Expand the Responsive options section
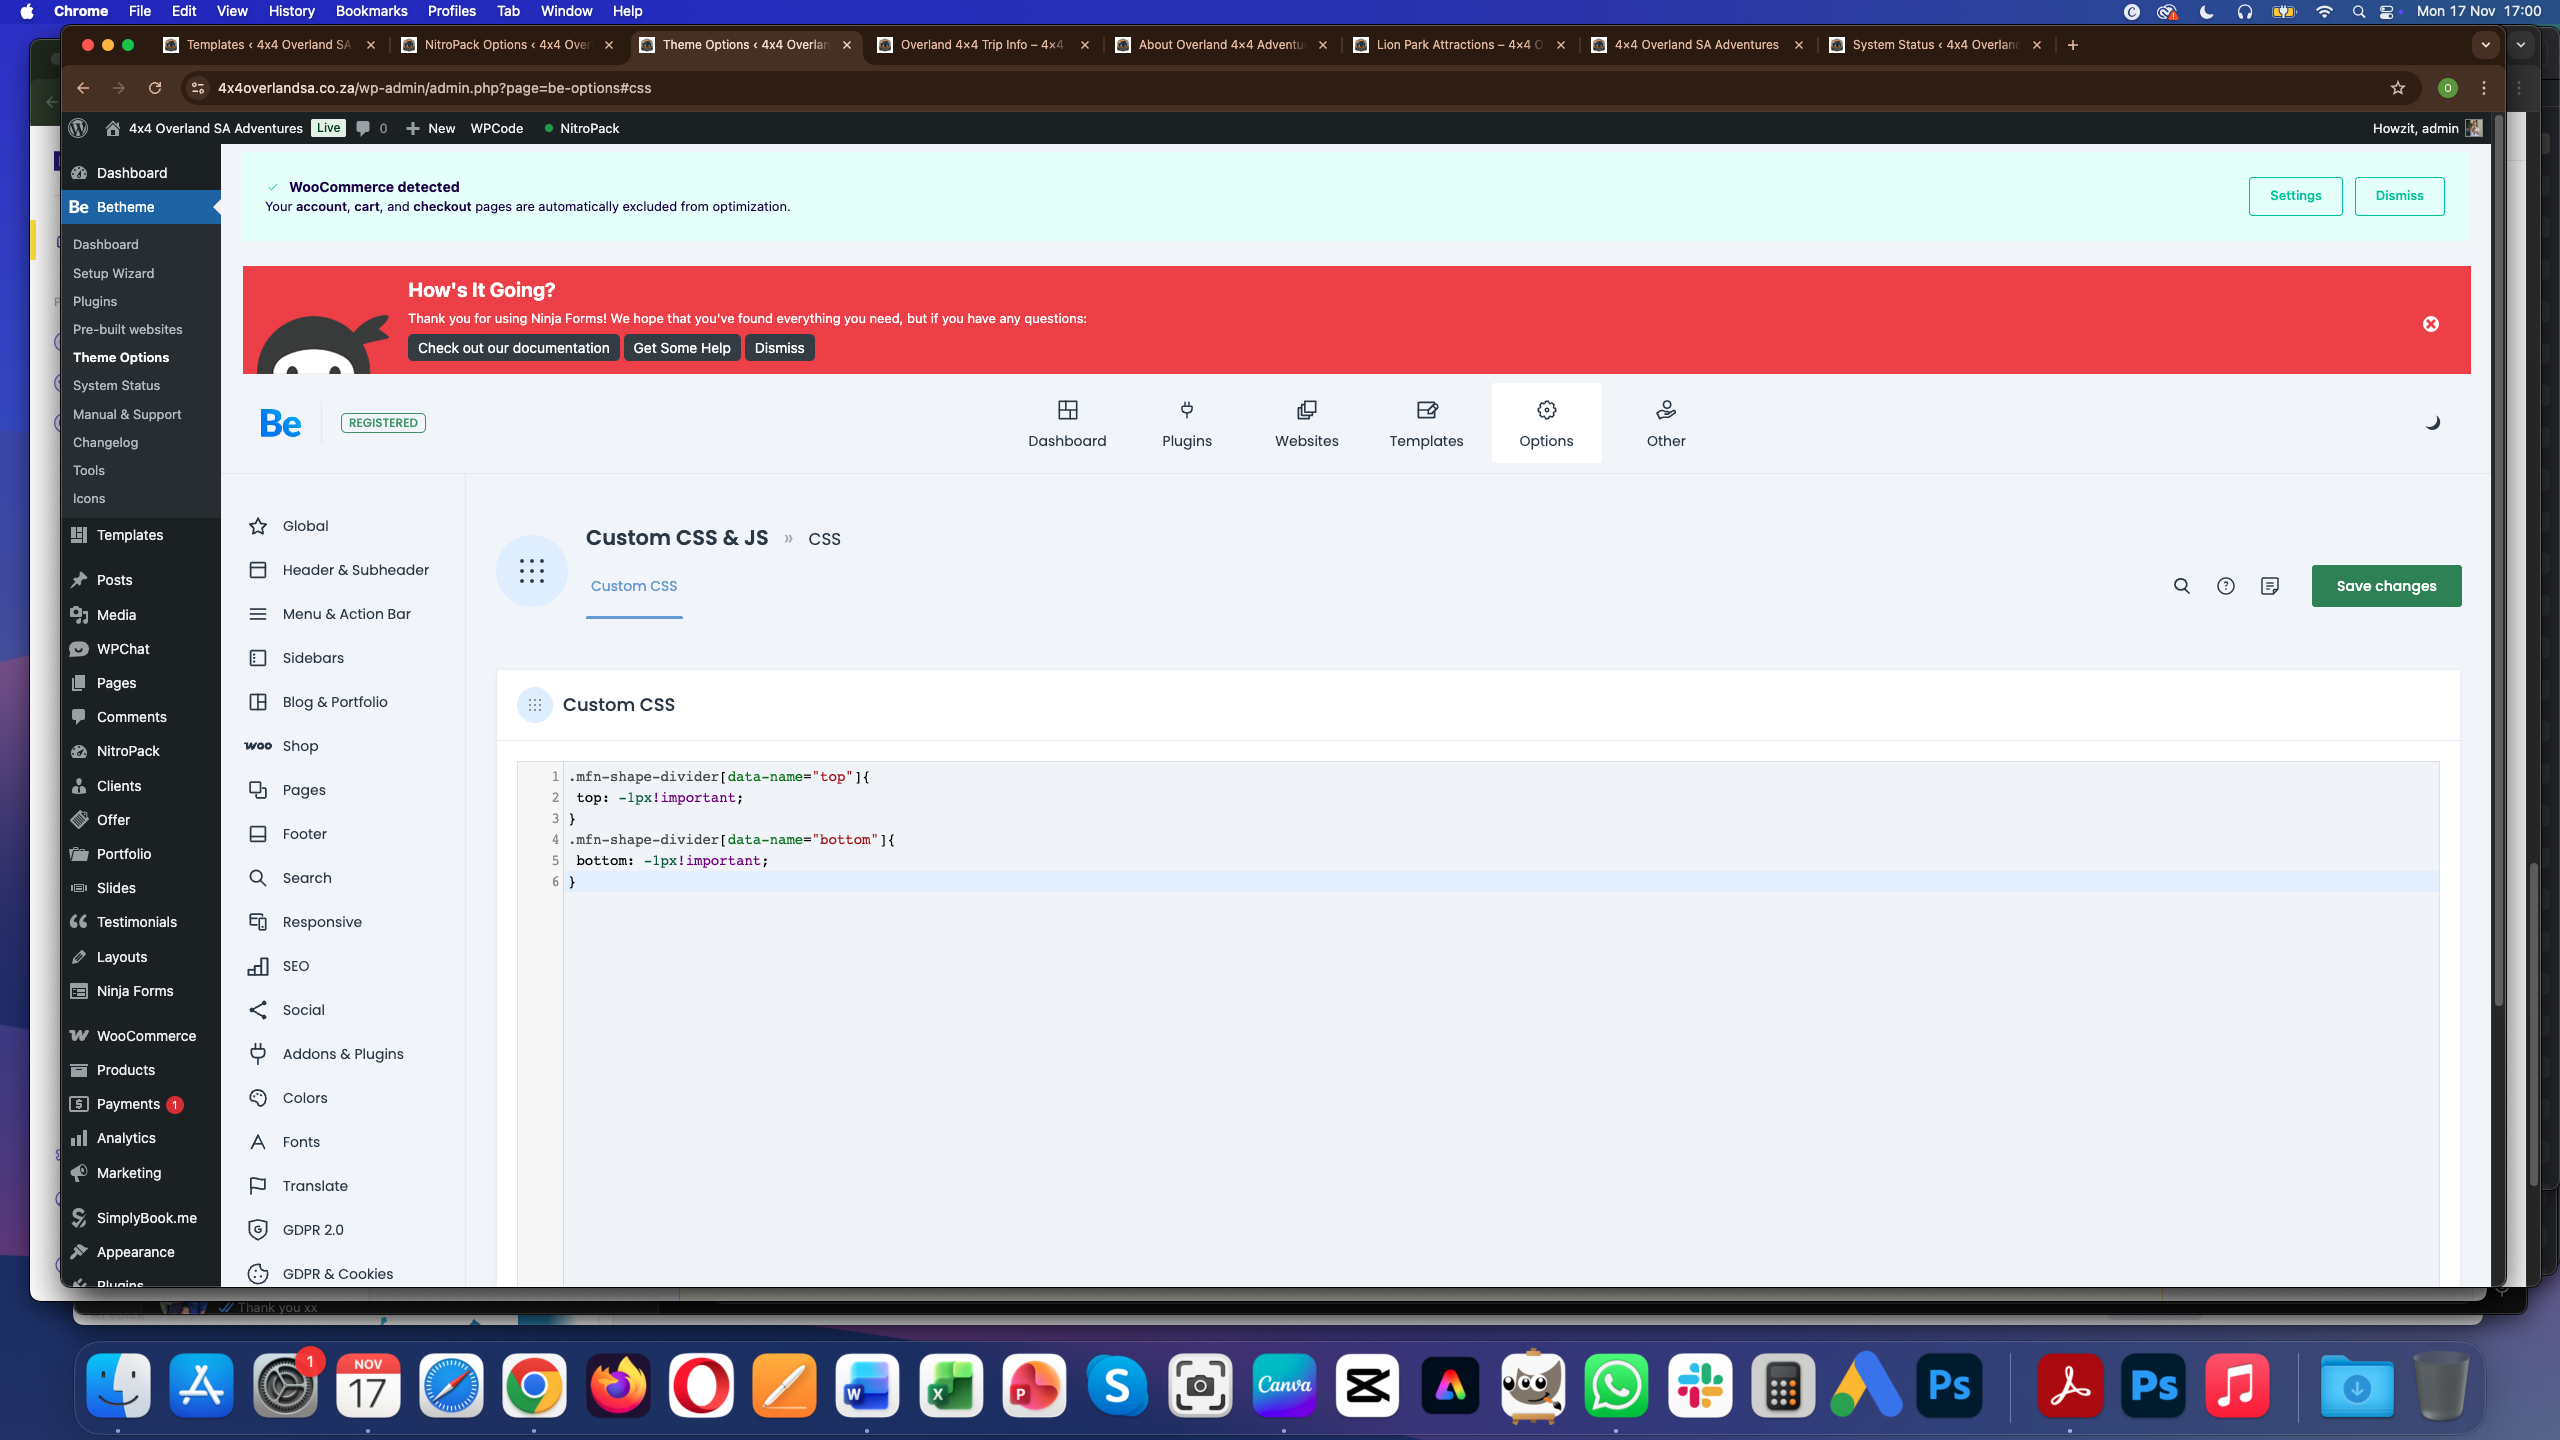2560x1440 pixels. pos(321,922)
